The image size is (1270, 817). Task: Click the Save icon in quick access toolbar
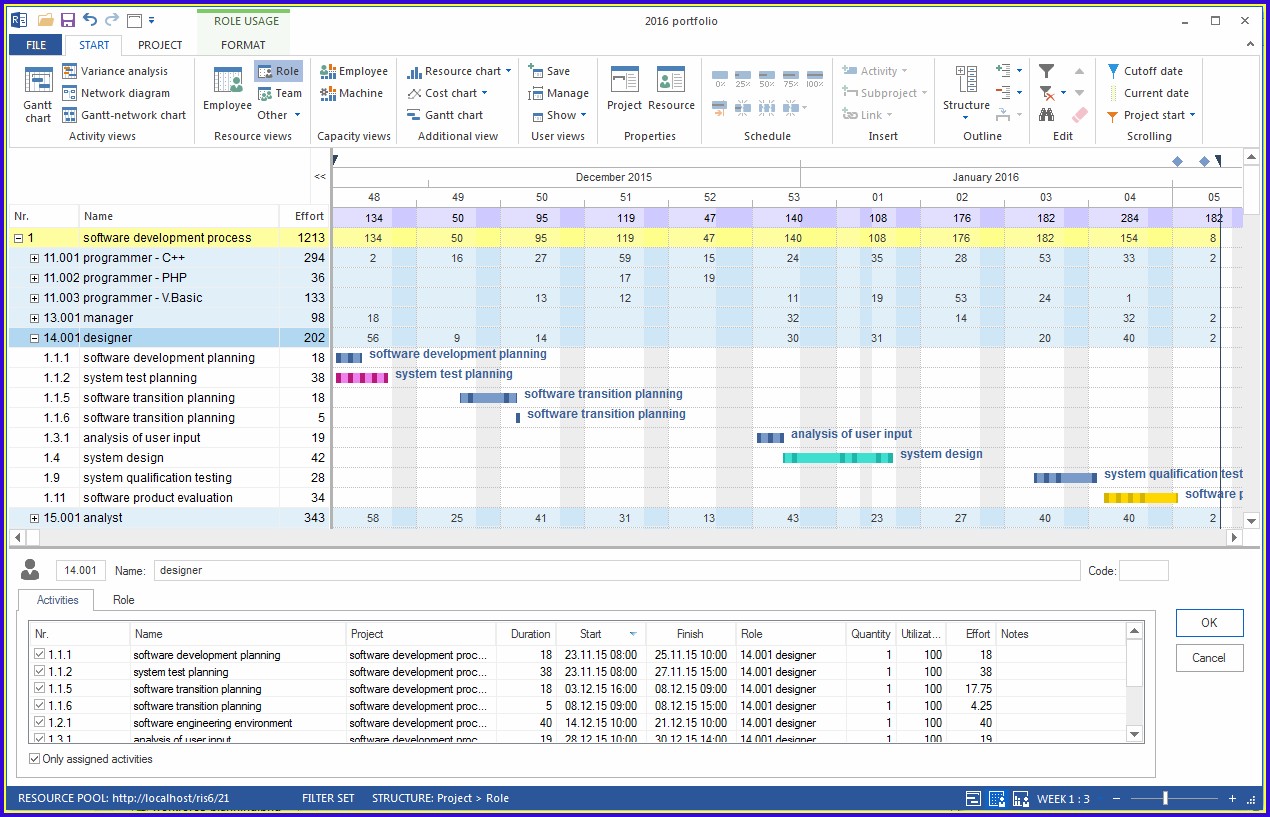[68, 20]
